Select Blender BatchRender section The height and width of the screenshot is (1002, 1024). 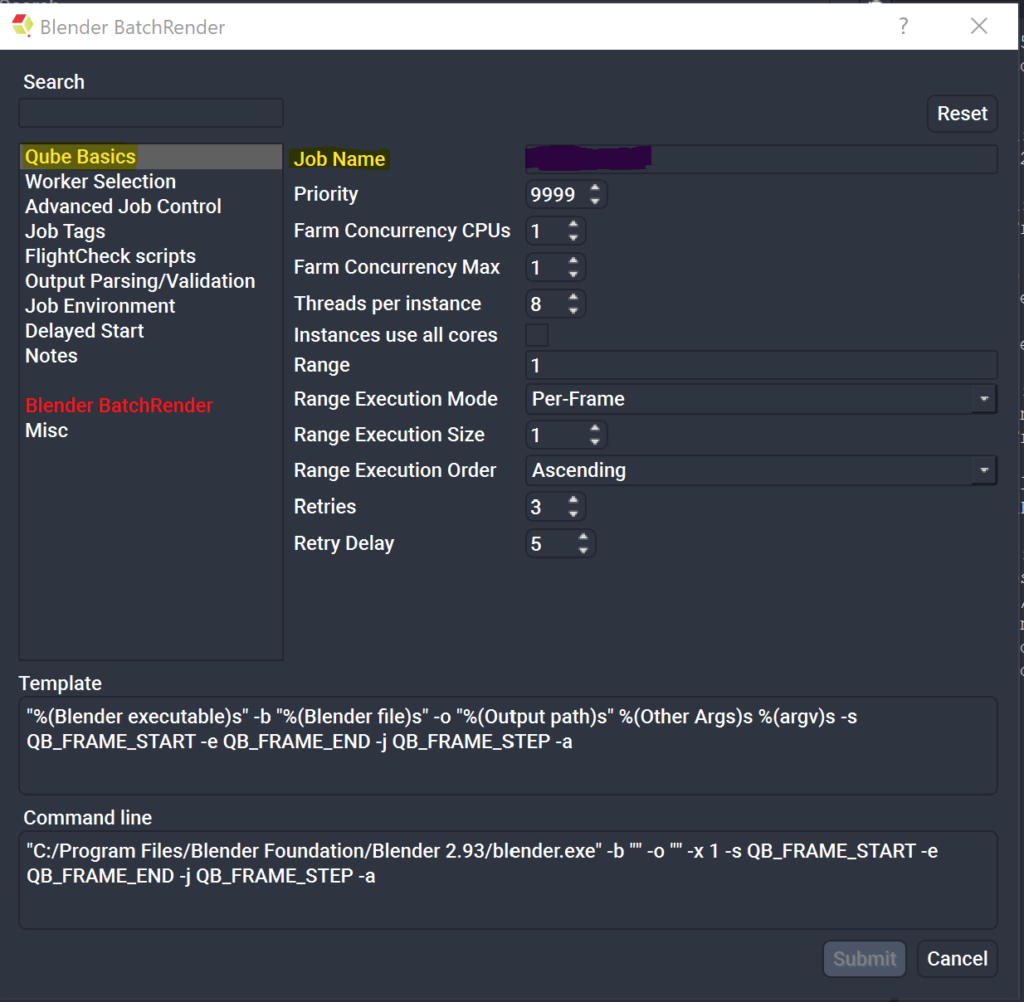pyautogui.click(x=118, y=406)
